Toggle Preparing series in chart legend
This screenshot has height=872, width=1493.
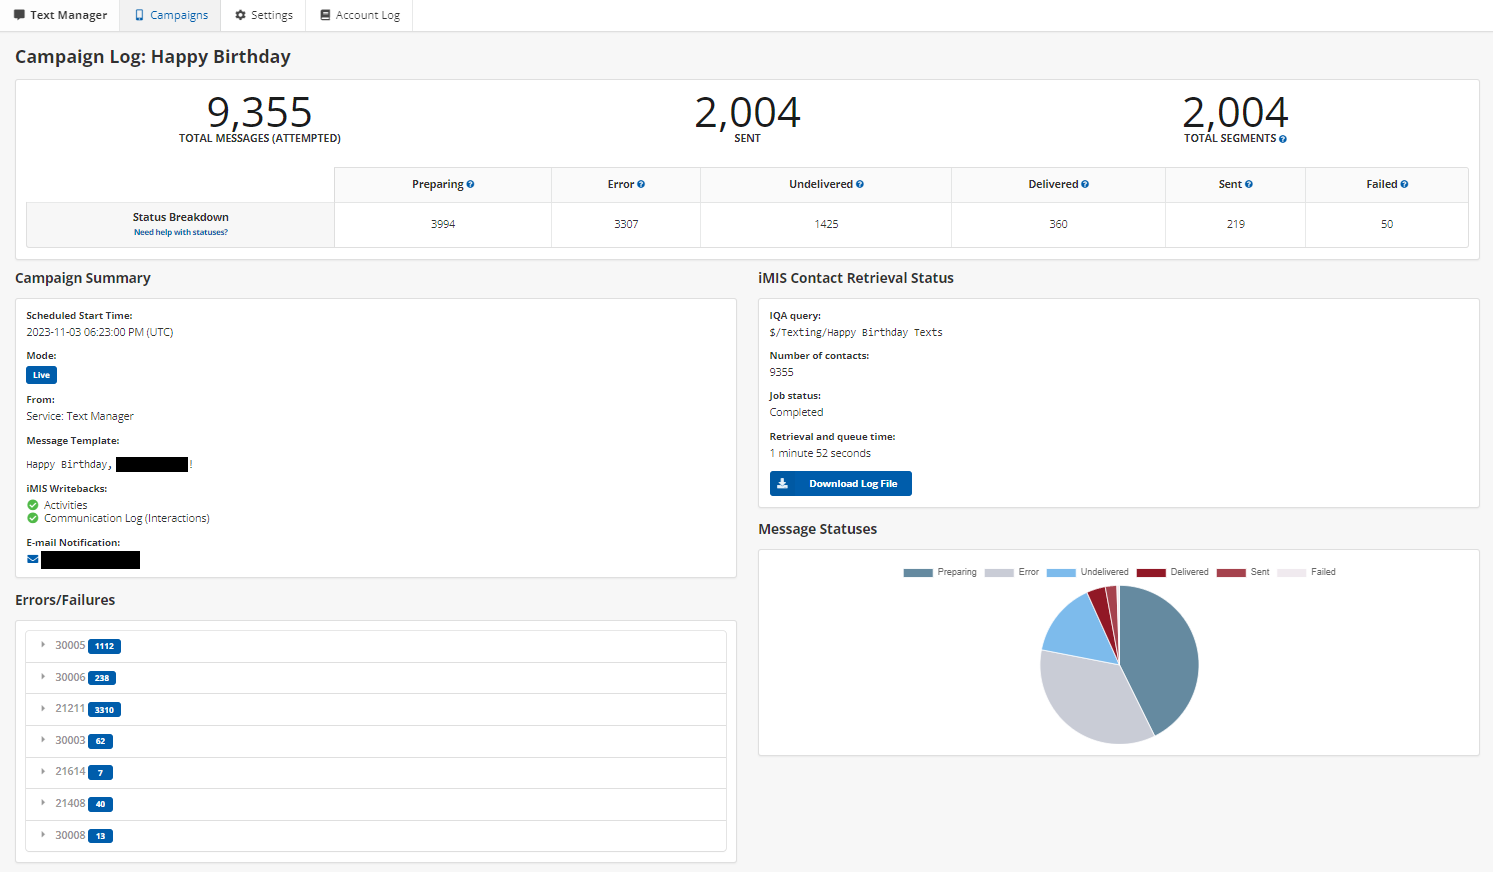(939, 573)
